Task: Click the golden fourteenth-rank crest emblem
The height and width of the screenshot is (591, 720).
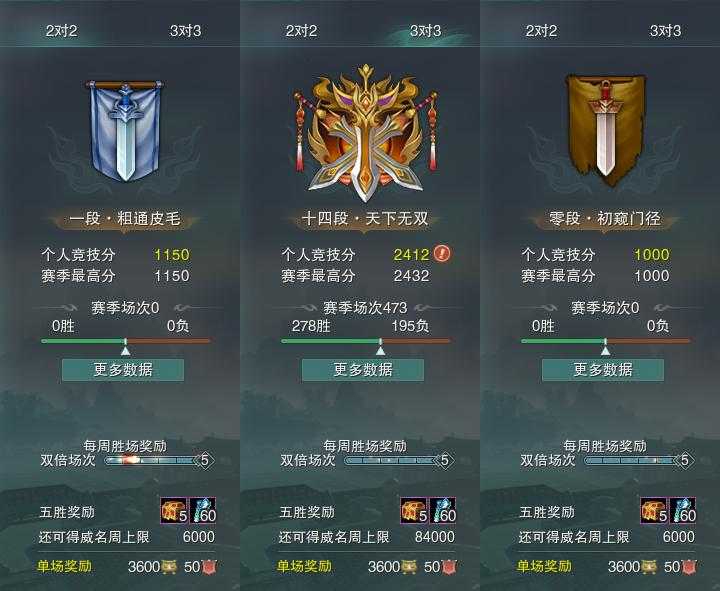Action: click(366, 133)
